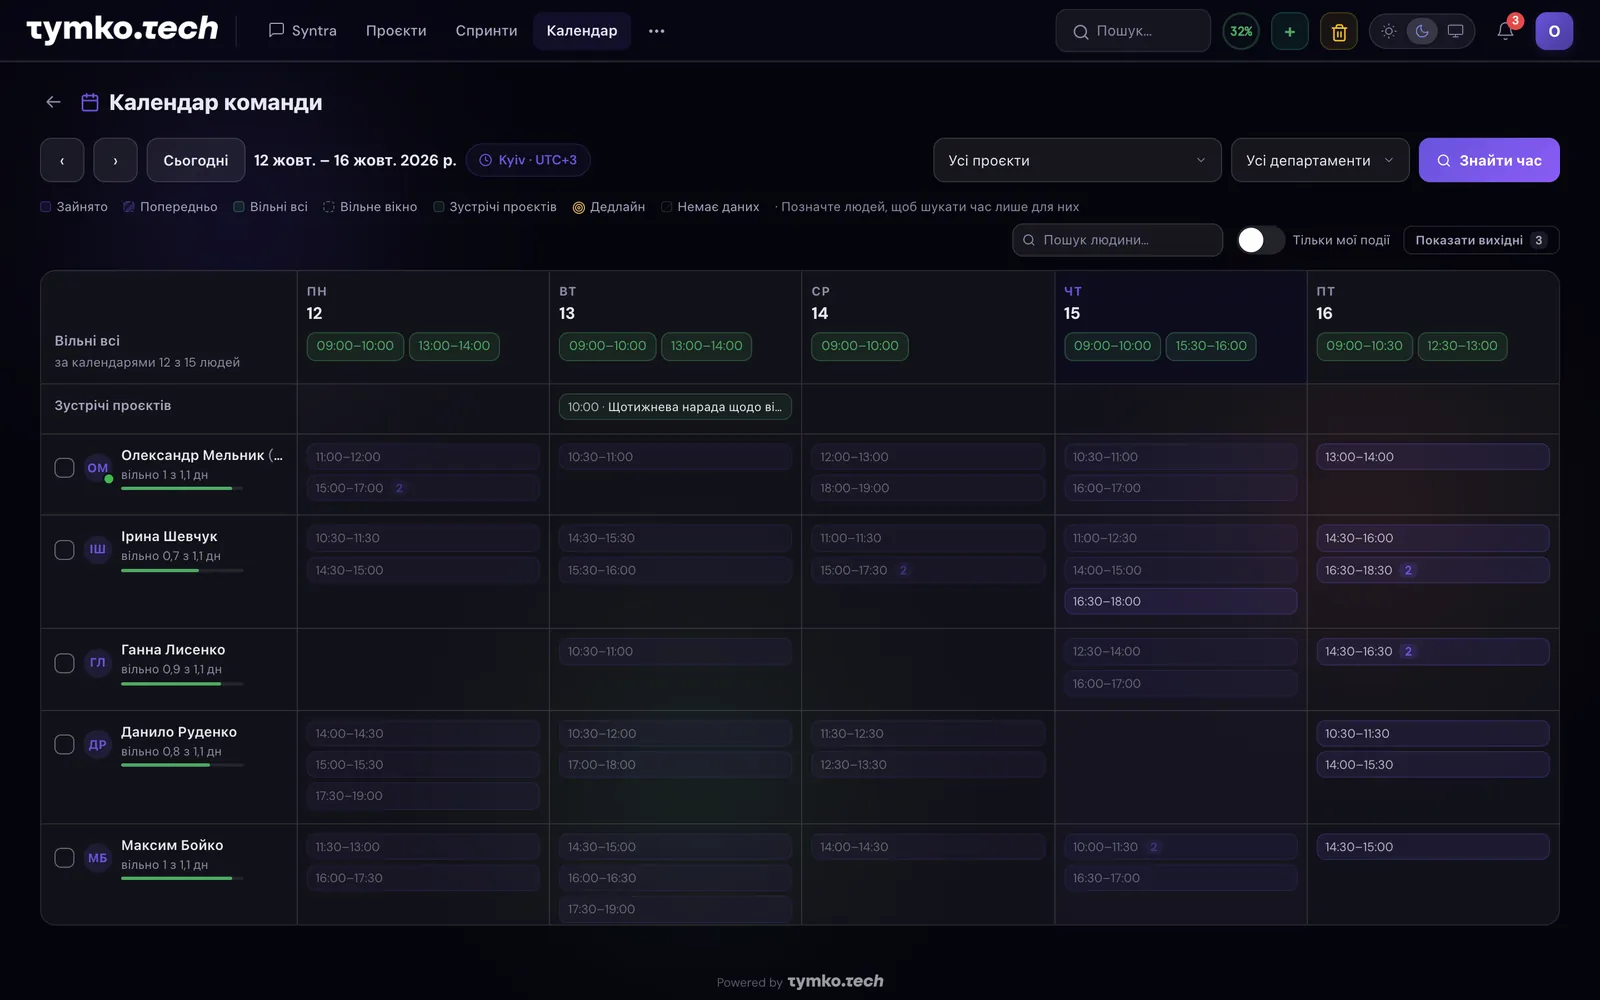Click the 32% progress indicator
Screen dimensions: 1600x1000
tap(1241, 31)
